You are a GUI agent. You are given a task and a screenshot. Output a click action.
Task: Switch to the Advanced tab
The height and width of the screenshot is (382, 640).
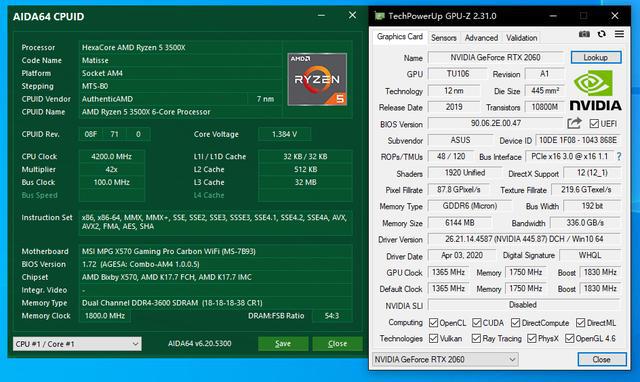tap(481, 38)
